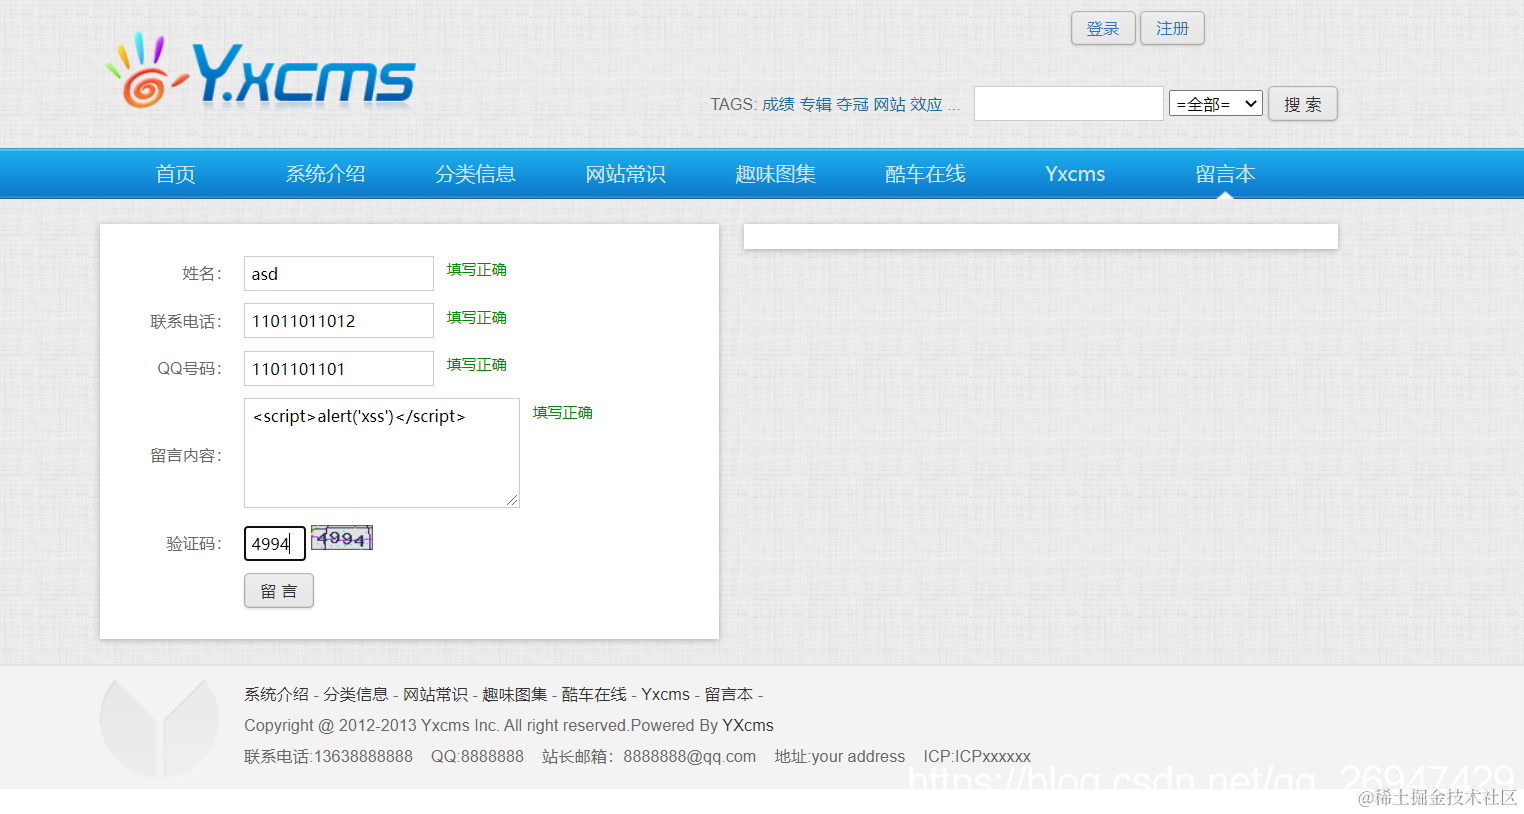Open 首页 in the navigation bar
The height and width of the screenshot is (814, 1524).
[175, 174]
